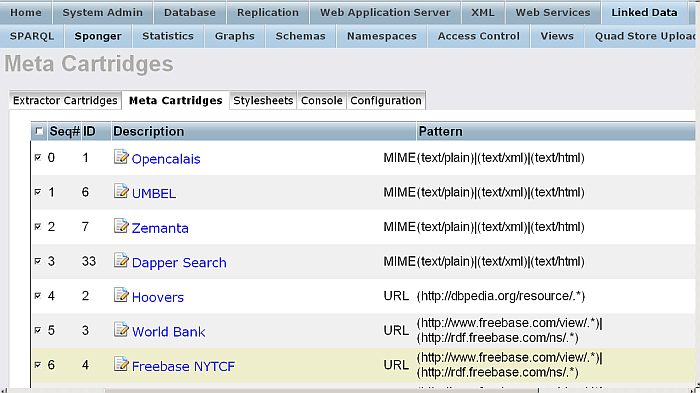Click the edit icon beside Zemanta
The image size is (700, 393).
(121, 226)
